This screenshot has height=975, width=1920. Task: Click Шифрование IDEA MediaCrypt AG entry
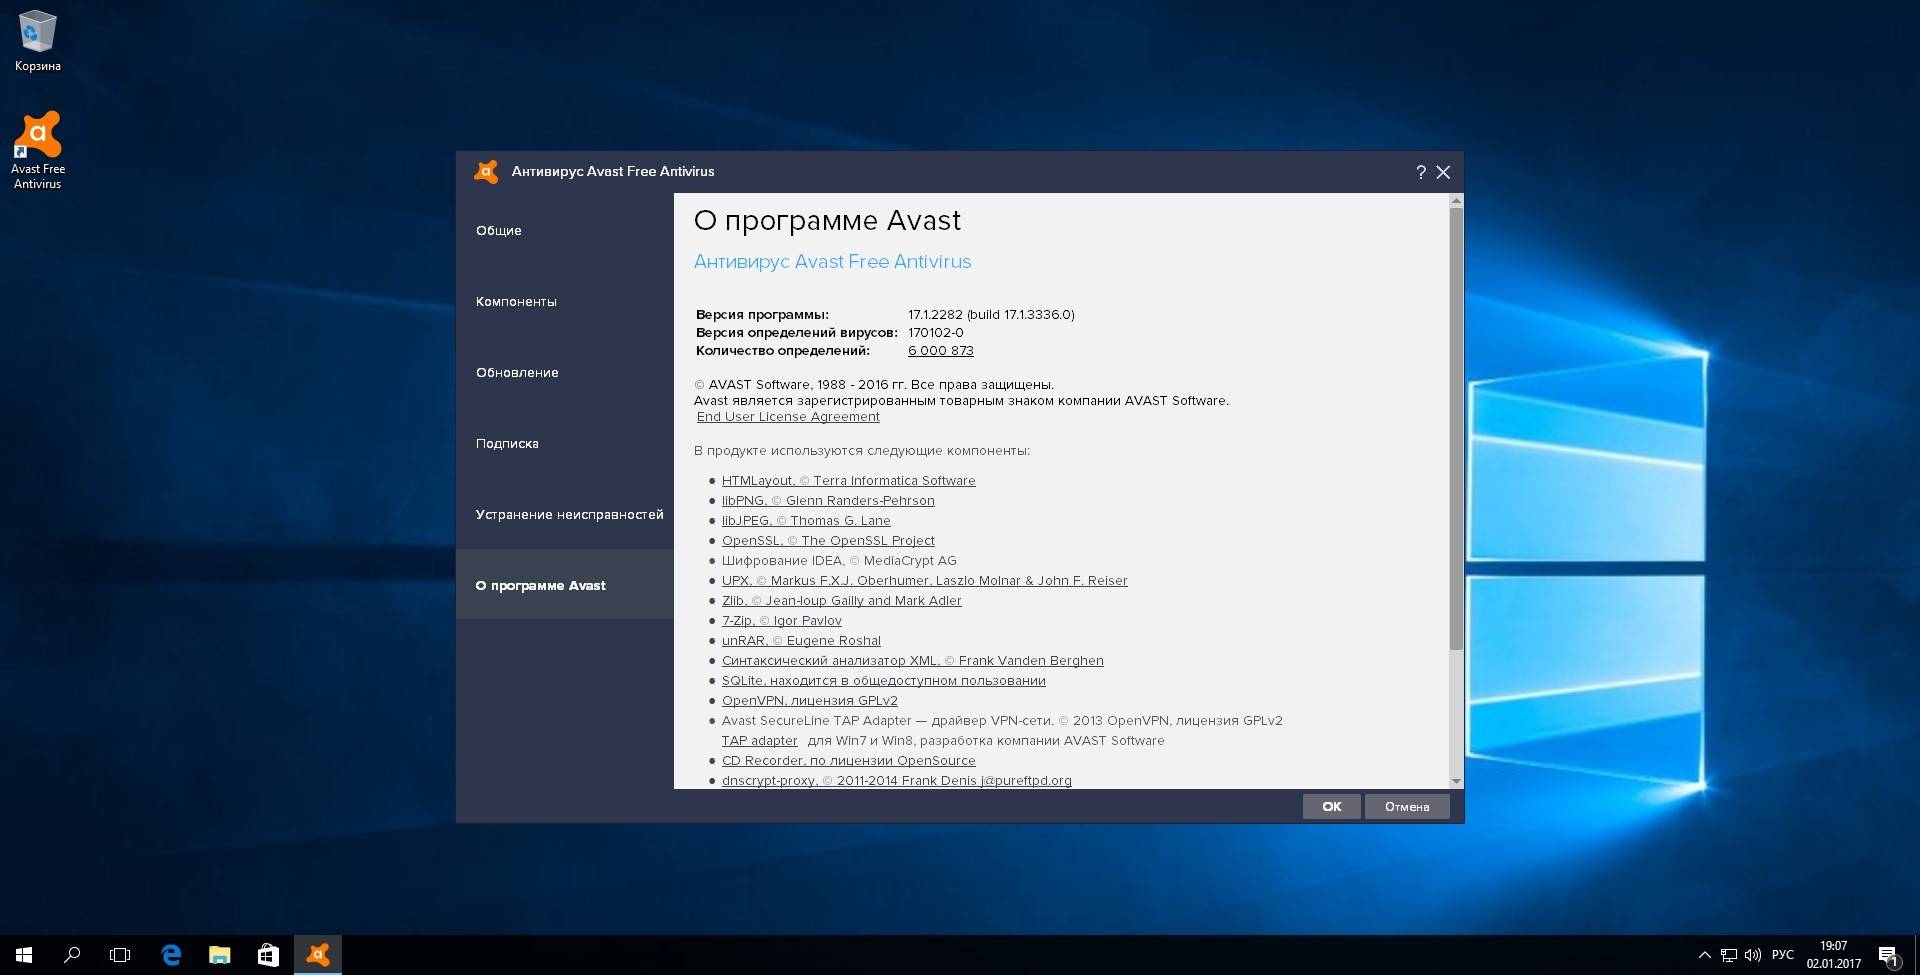(839, 560)
